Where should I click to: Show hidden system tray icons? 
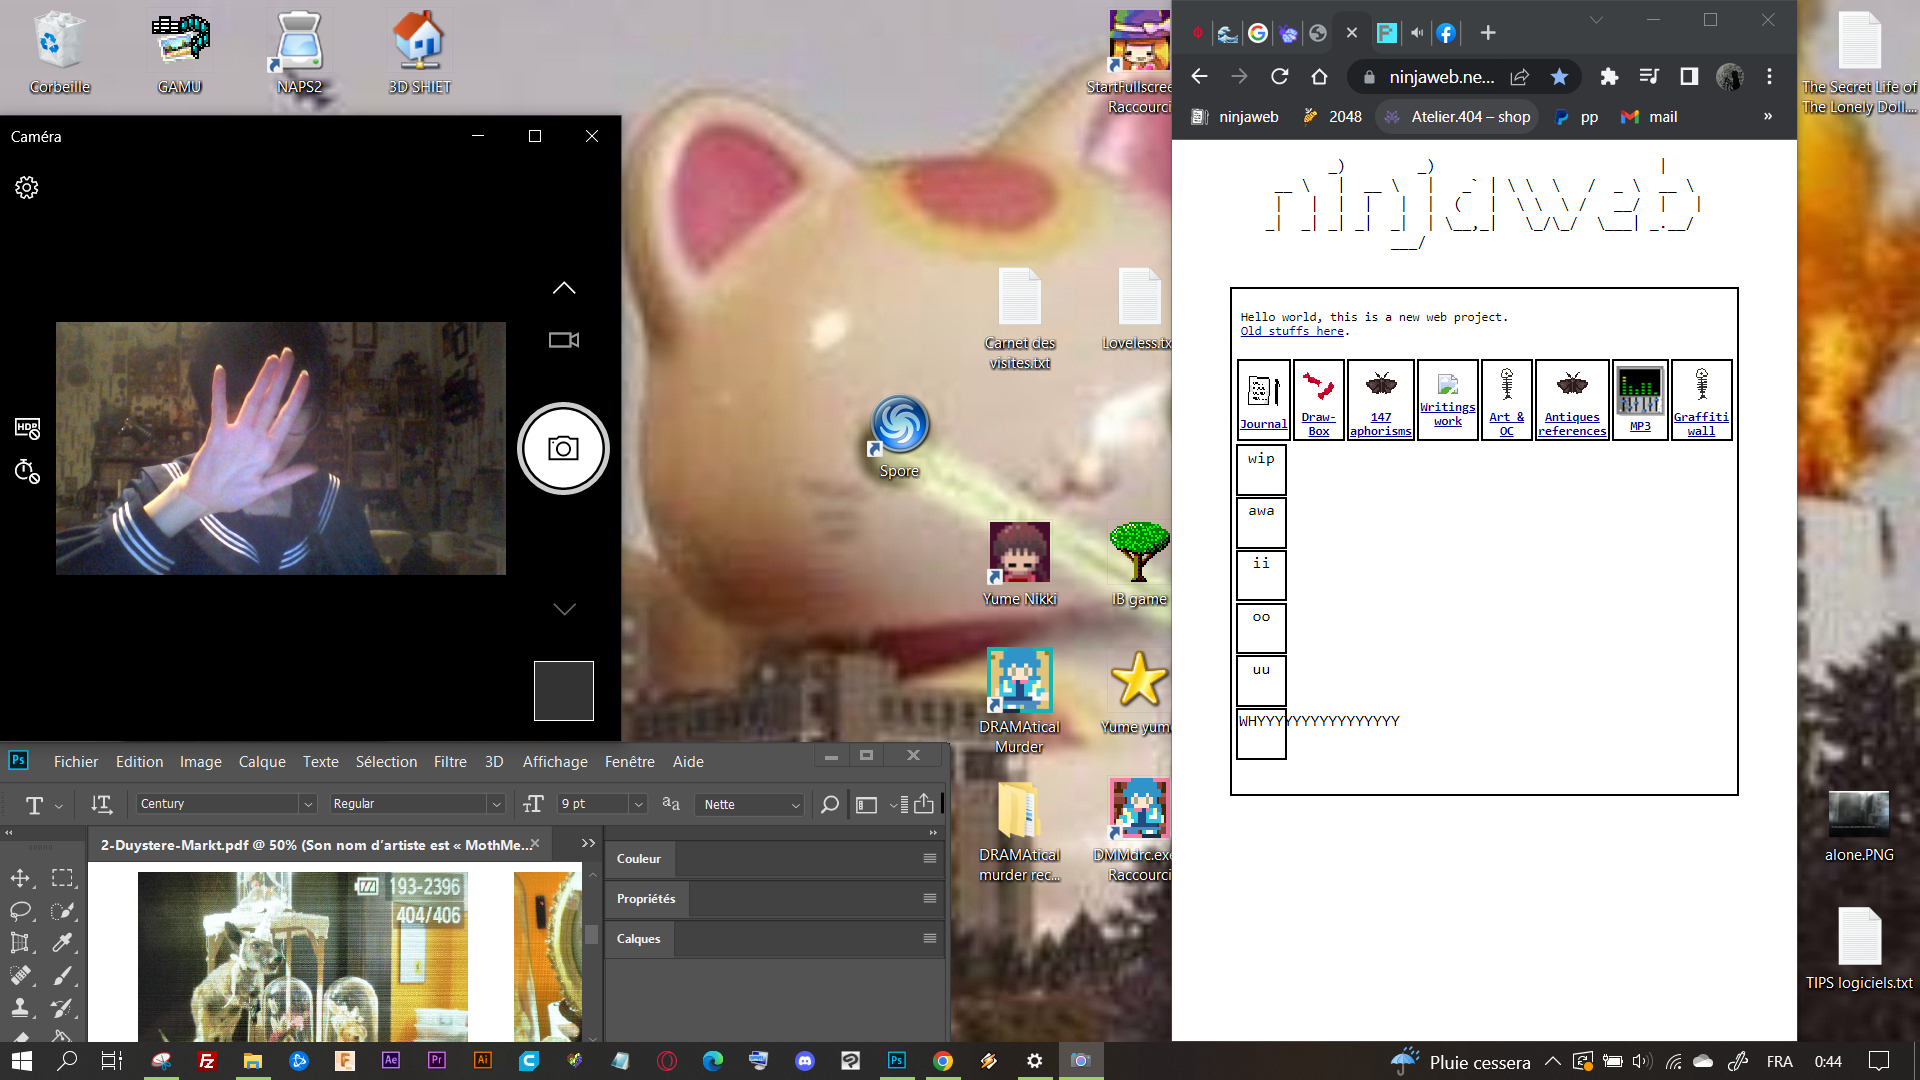[x=1552, y=1061]
